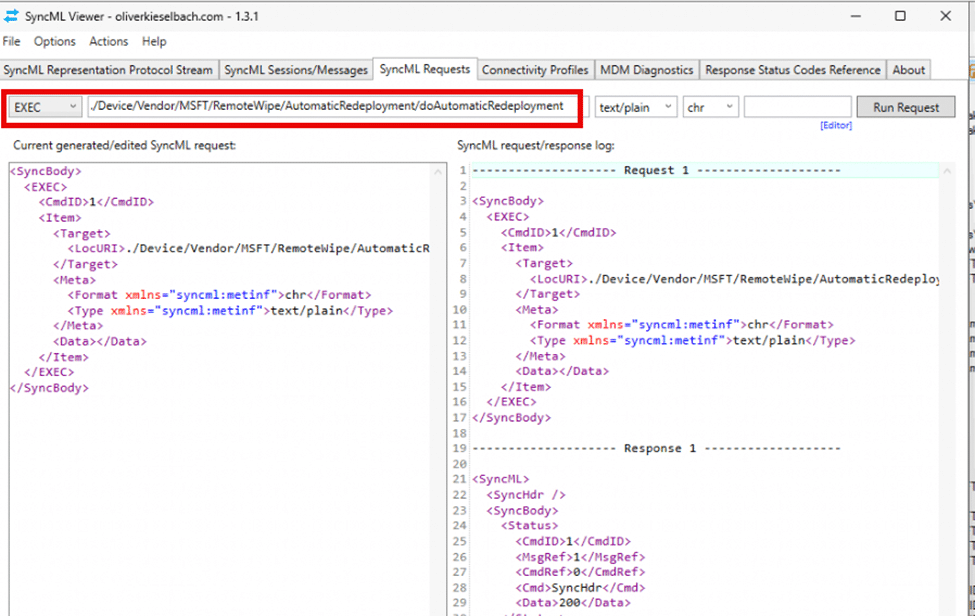Viewport: 975px width, 616px height.
Task: Open Response Status Codes Reference tab
Action: click(x=793, y=70)
